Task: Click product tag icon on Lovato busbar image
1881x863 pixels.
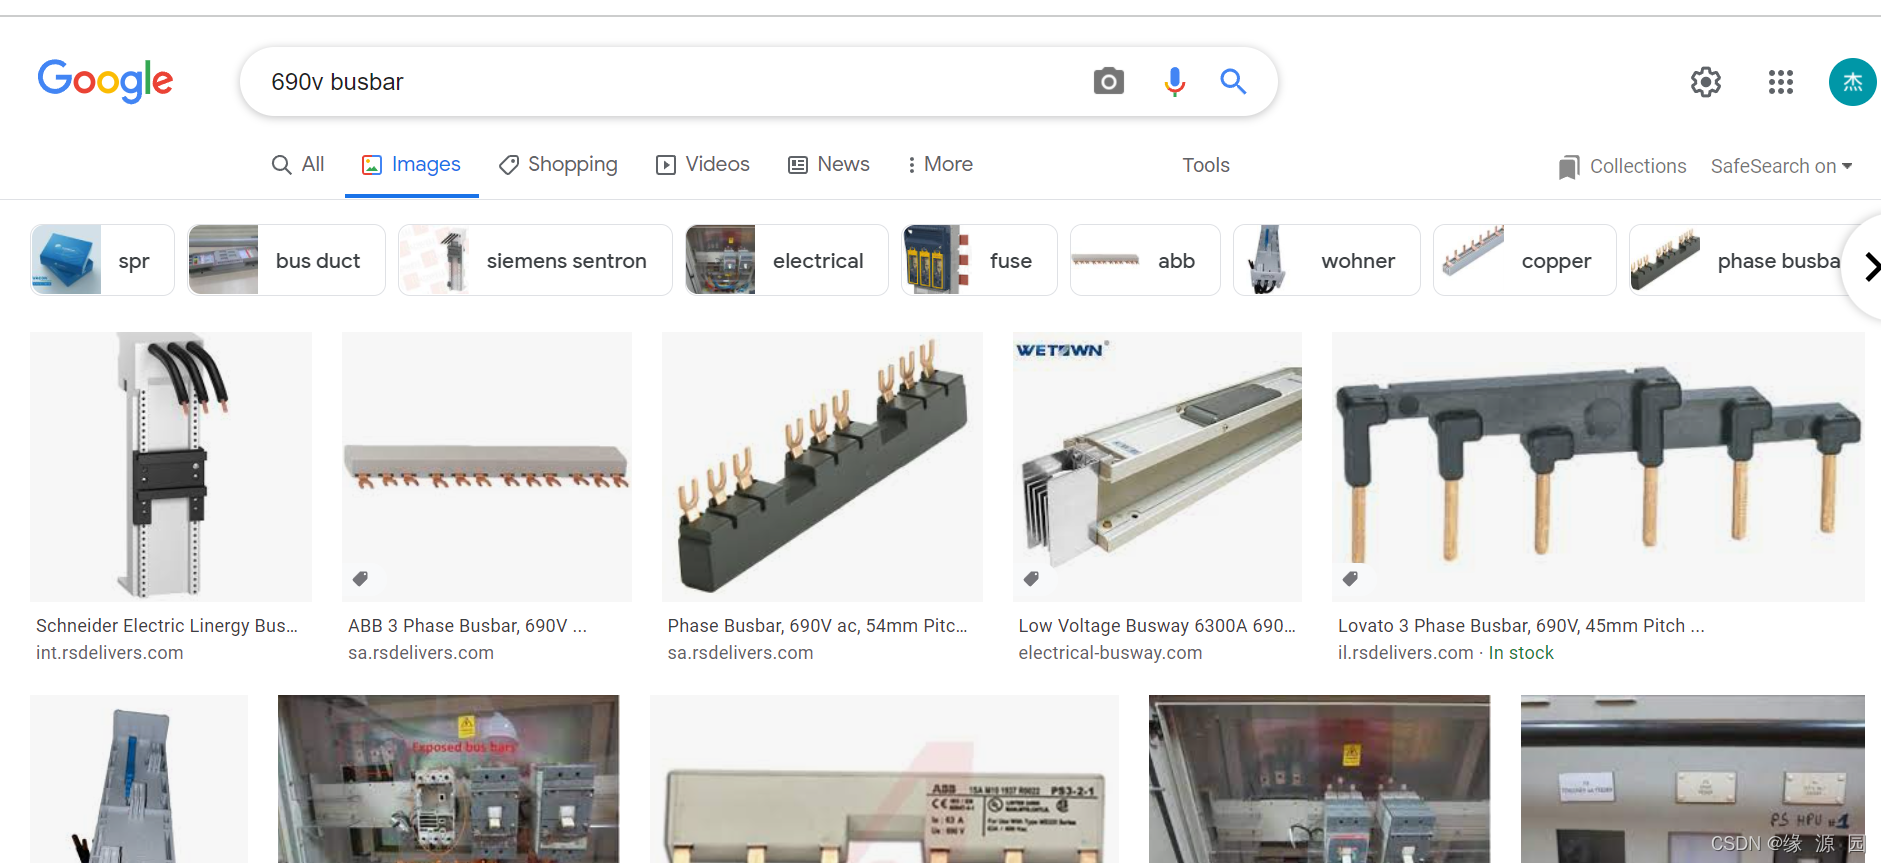Action: 1350,578
